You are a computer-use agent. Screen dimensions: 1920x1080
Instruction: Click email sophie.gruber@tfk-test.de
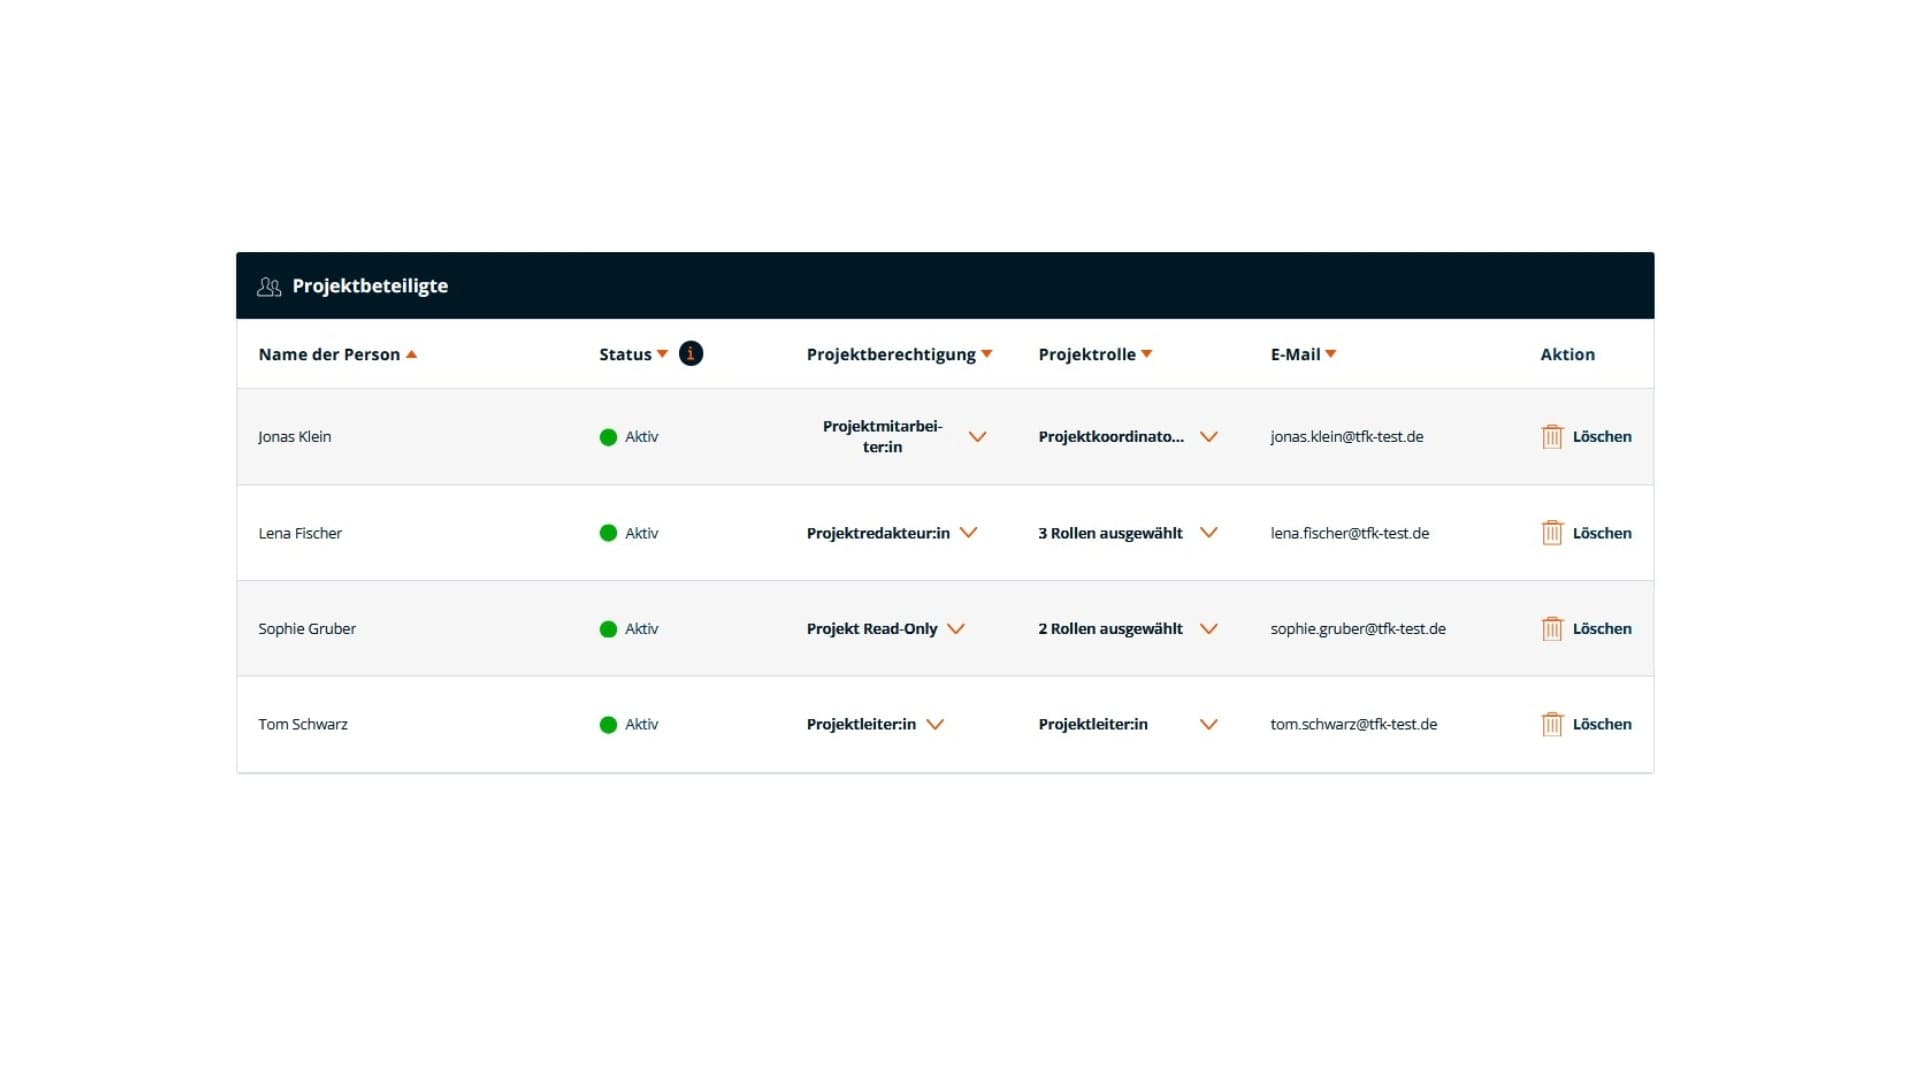tap(1358, 629)
